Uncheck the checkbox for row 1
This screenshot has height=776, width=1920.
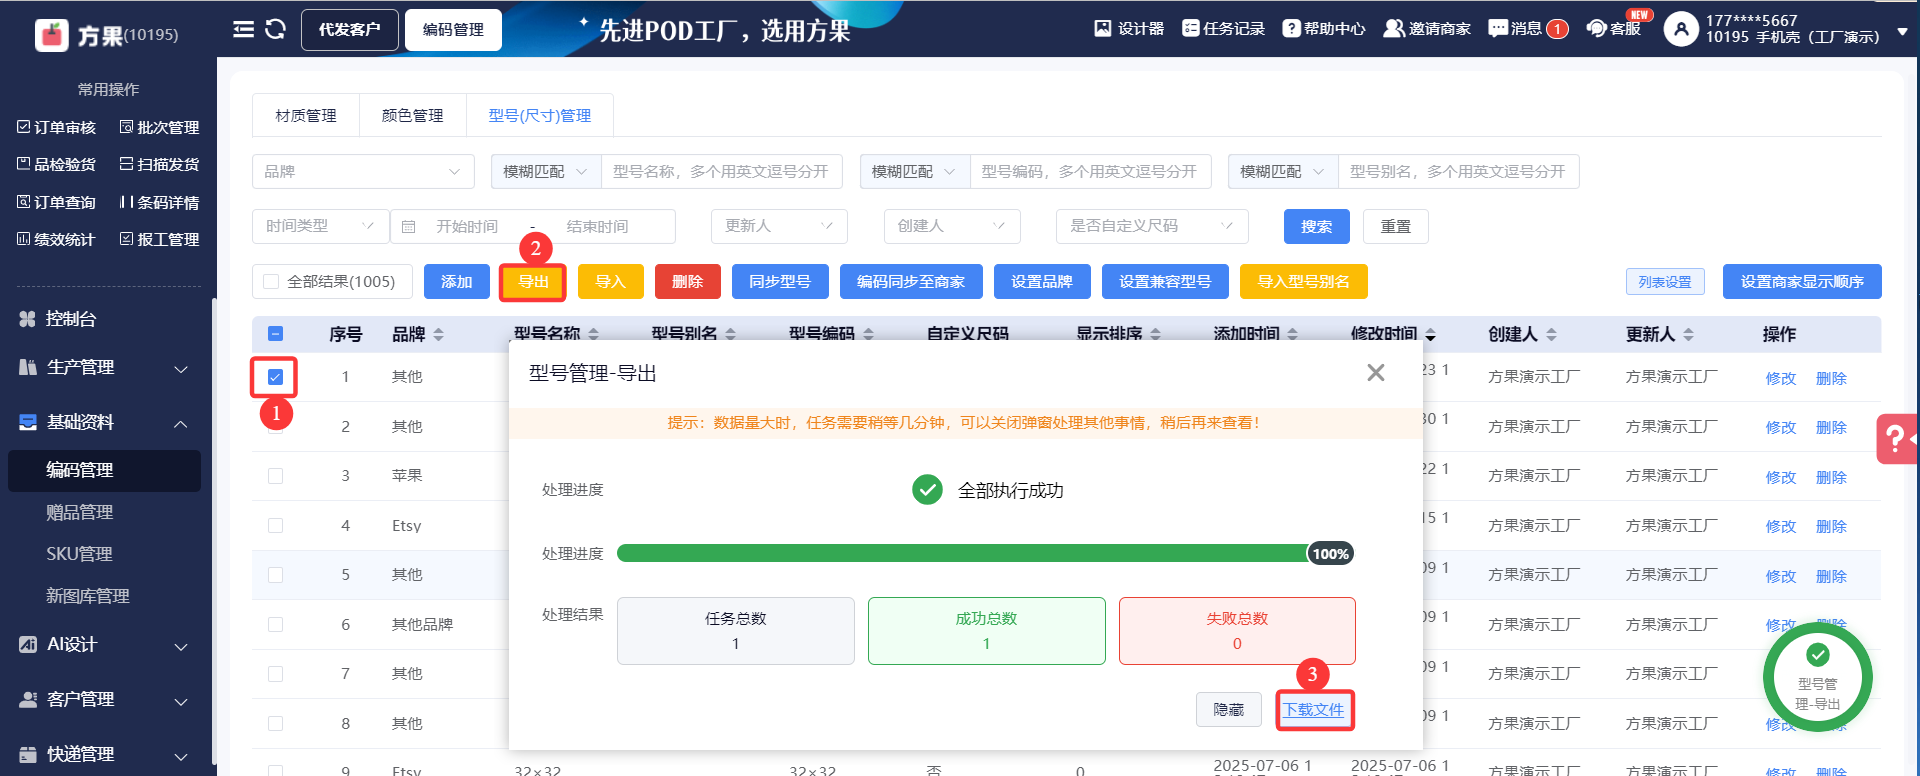click(276, 377)
